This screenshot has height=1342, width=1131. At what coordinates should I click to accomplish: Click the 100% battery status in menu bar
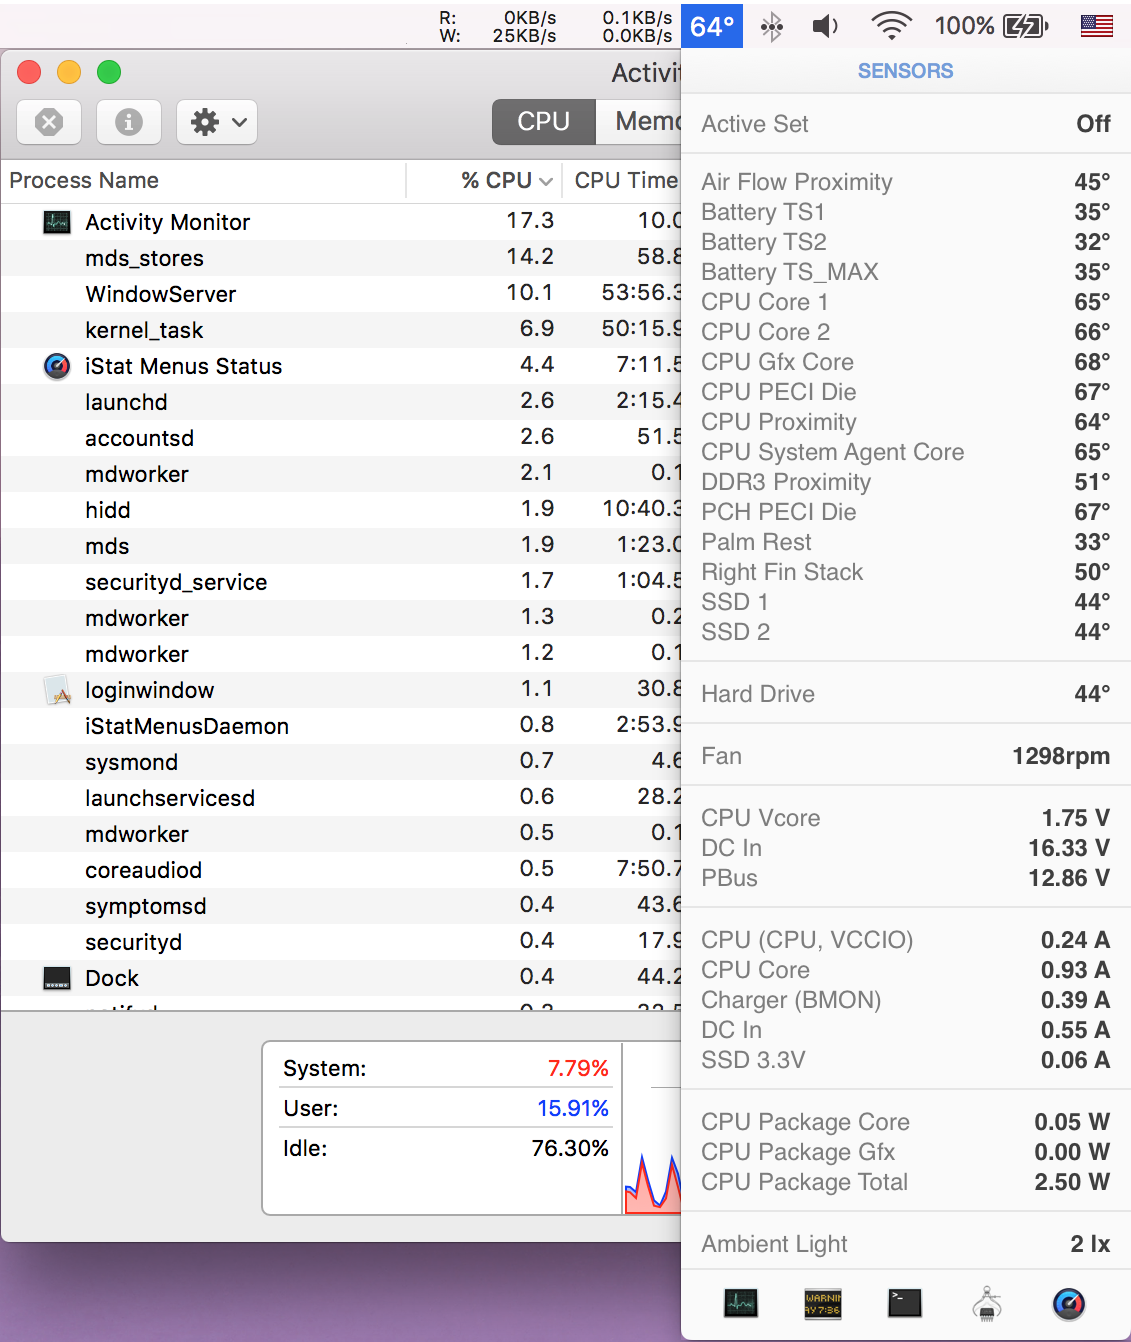pyautogui.click(x=991, y=26)
